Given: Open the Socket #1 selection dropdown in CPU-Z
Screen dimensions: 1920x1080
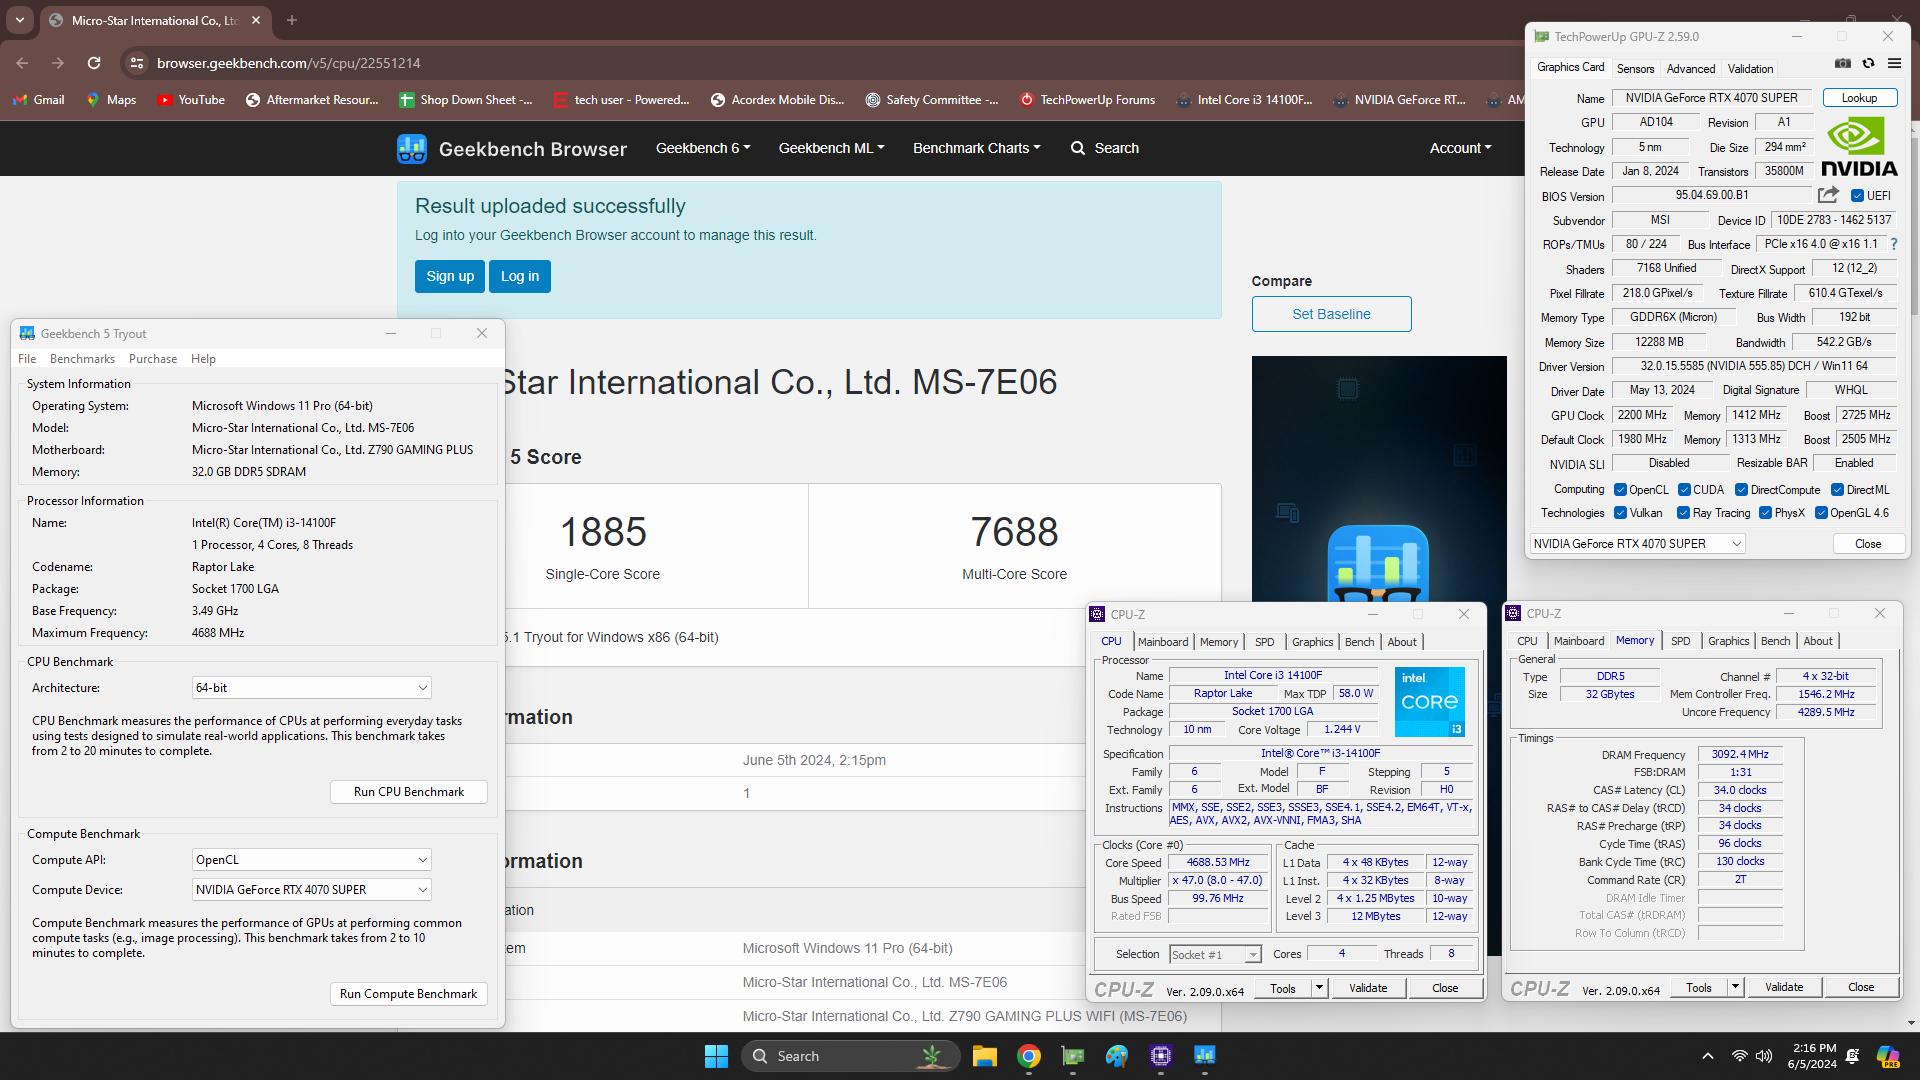Looking at the screenshot, I should point(1215,955).
